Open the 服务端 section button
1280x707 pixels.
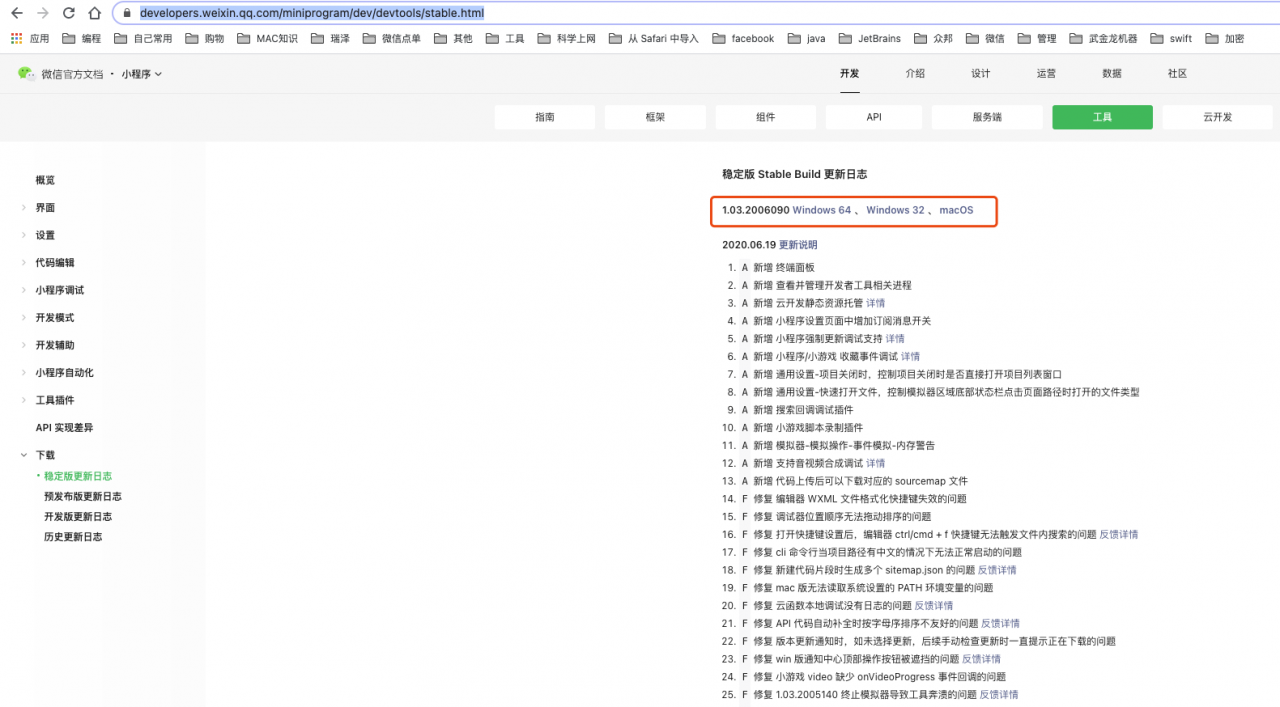click(987, 117)
